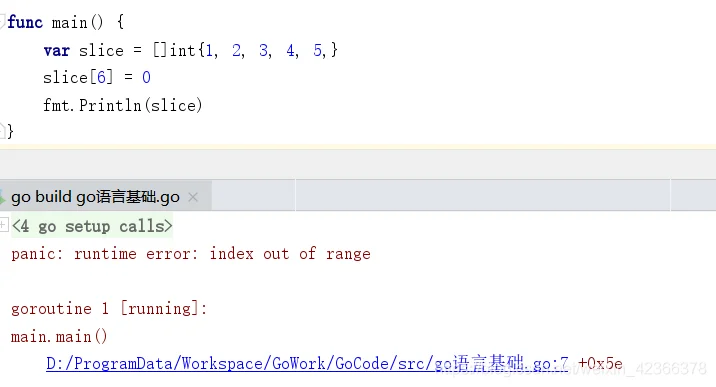
Task: Click the closing brace fold marker
Action: [2, 131]
